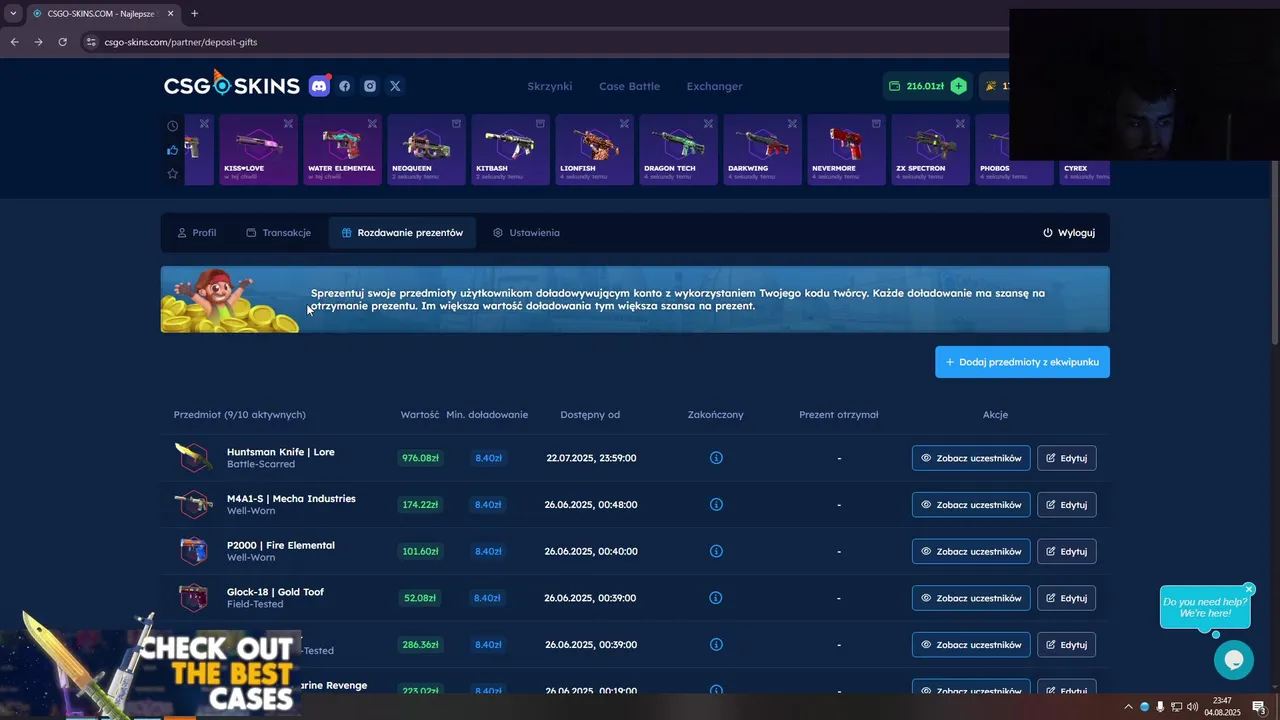
Task: Open the KITBASH drop card
Action: [x=510, y=150]
